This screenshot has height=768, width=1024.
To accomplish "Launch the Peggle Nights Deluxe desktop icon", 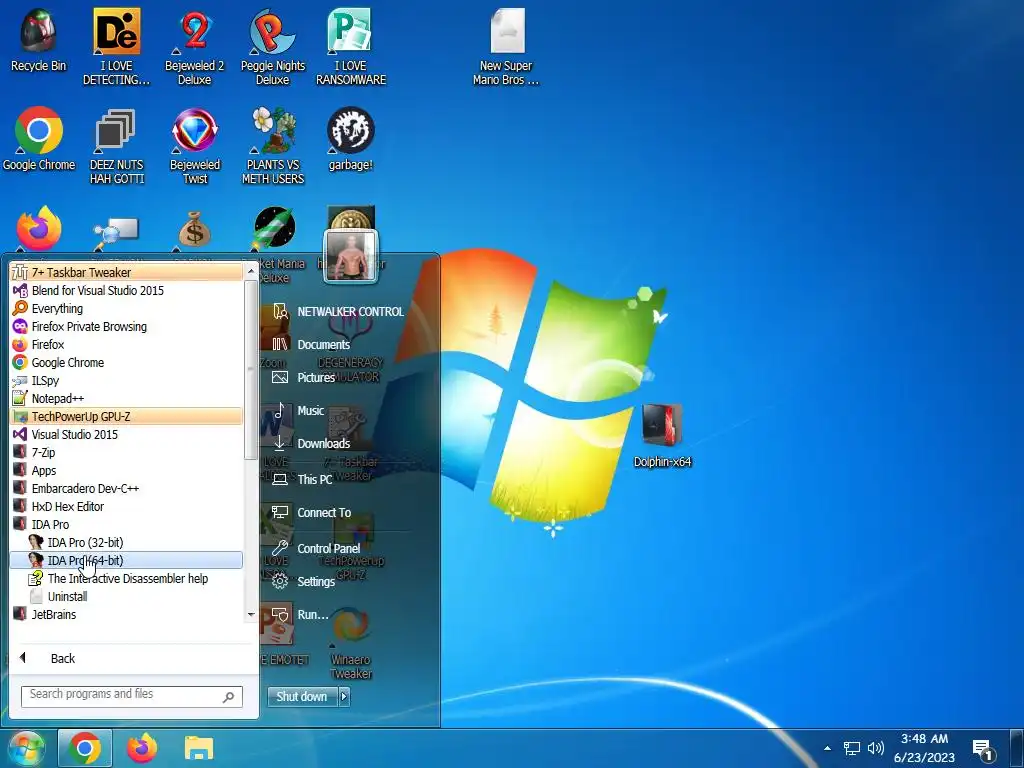I will (272, 46).
